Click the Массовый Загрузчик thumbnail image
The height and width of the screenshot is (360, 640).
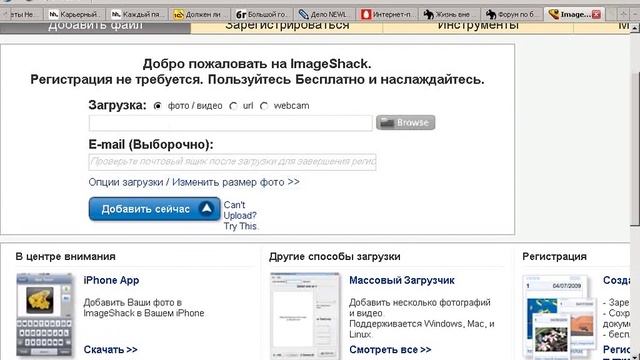pyautogui.click(x=305, y=316)
